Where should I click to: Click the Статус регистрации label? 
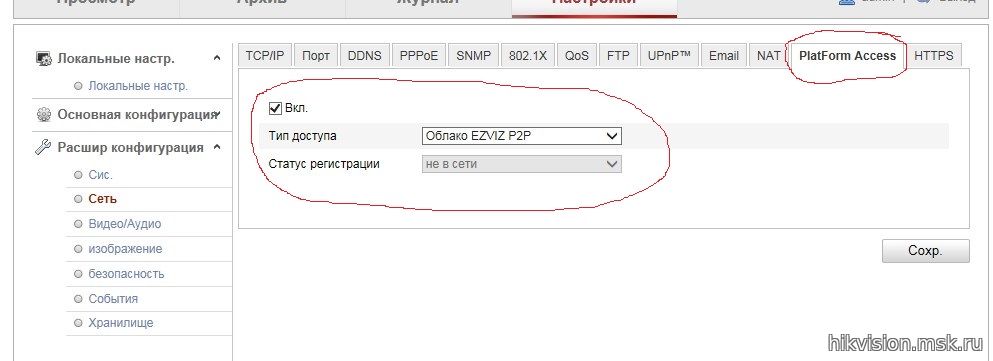[x=324, y=164]
